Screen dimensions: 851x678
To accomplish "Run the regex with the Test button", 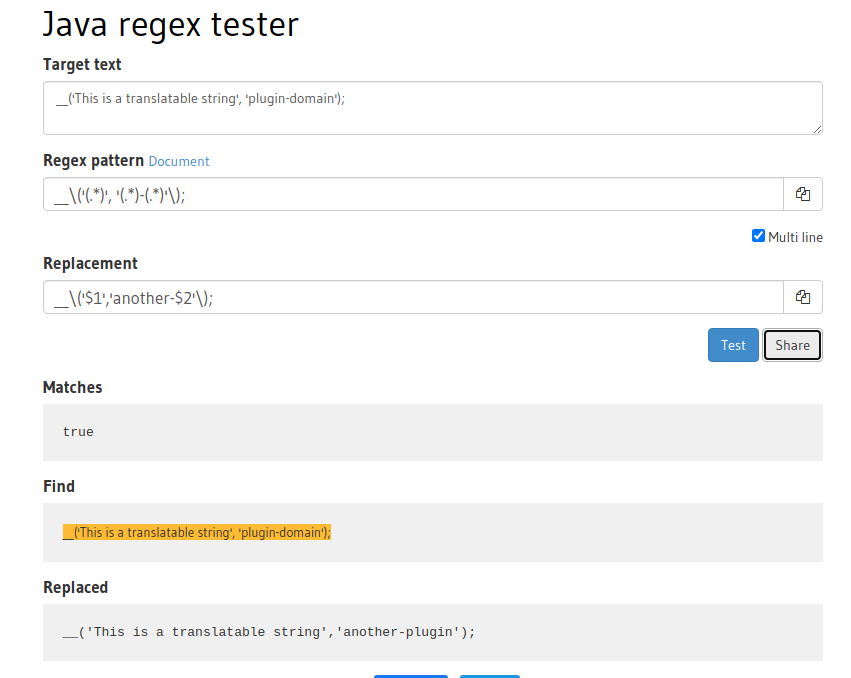I will tap(733, 345).
